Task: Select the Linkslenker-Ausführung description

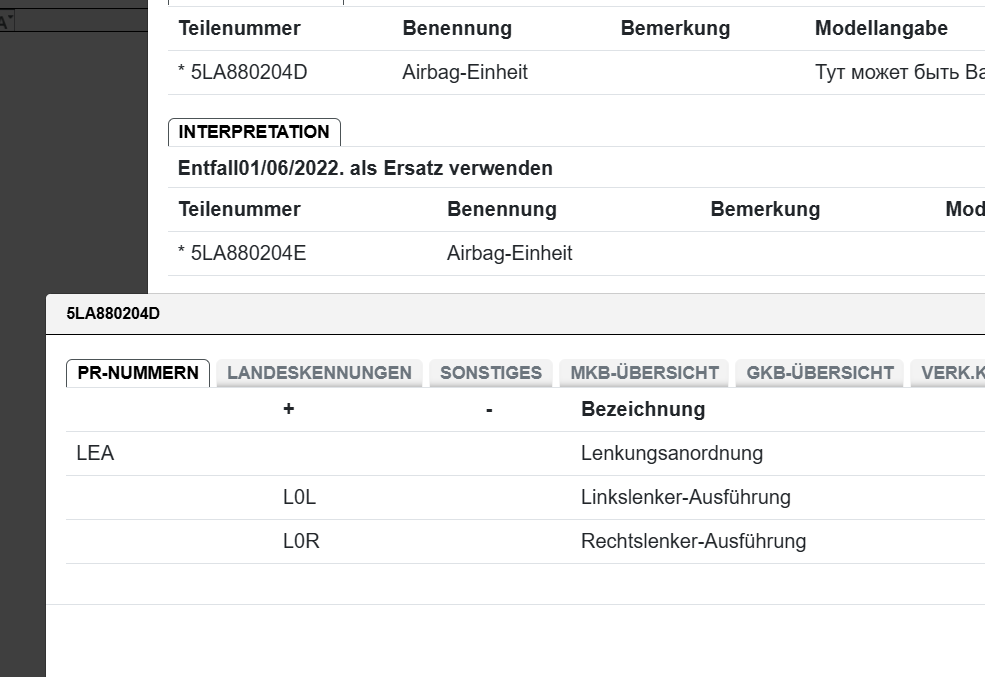Action: pyautogui.click(x=685, y=497)
